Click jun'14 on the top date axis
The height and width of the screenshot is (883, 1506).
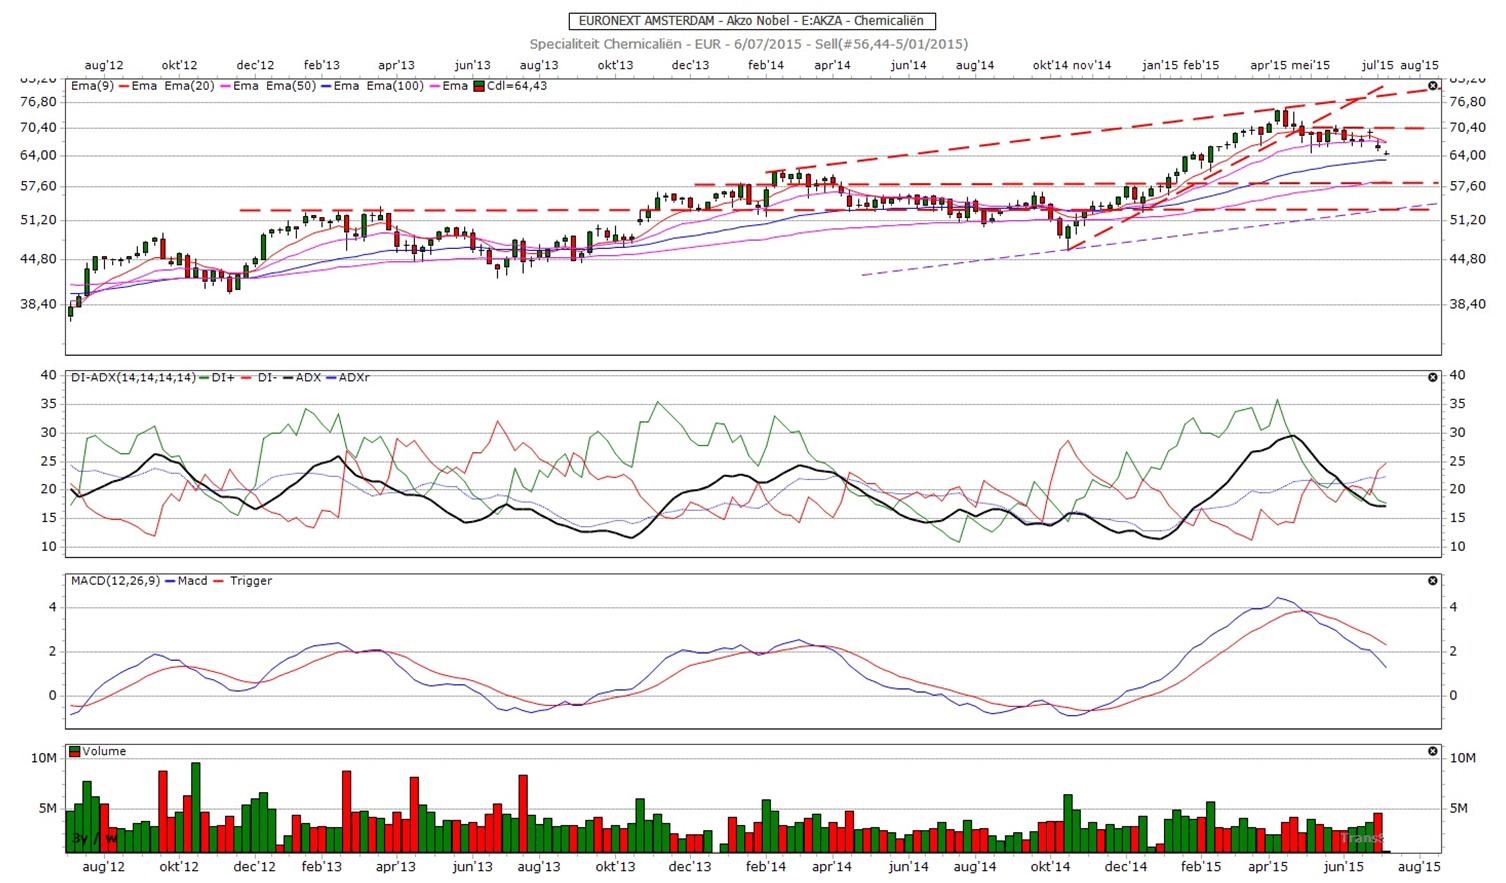tap(908, 65)
